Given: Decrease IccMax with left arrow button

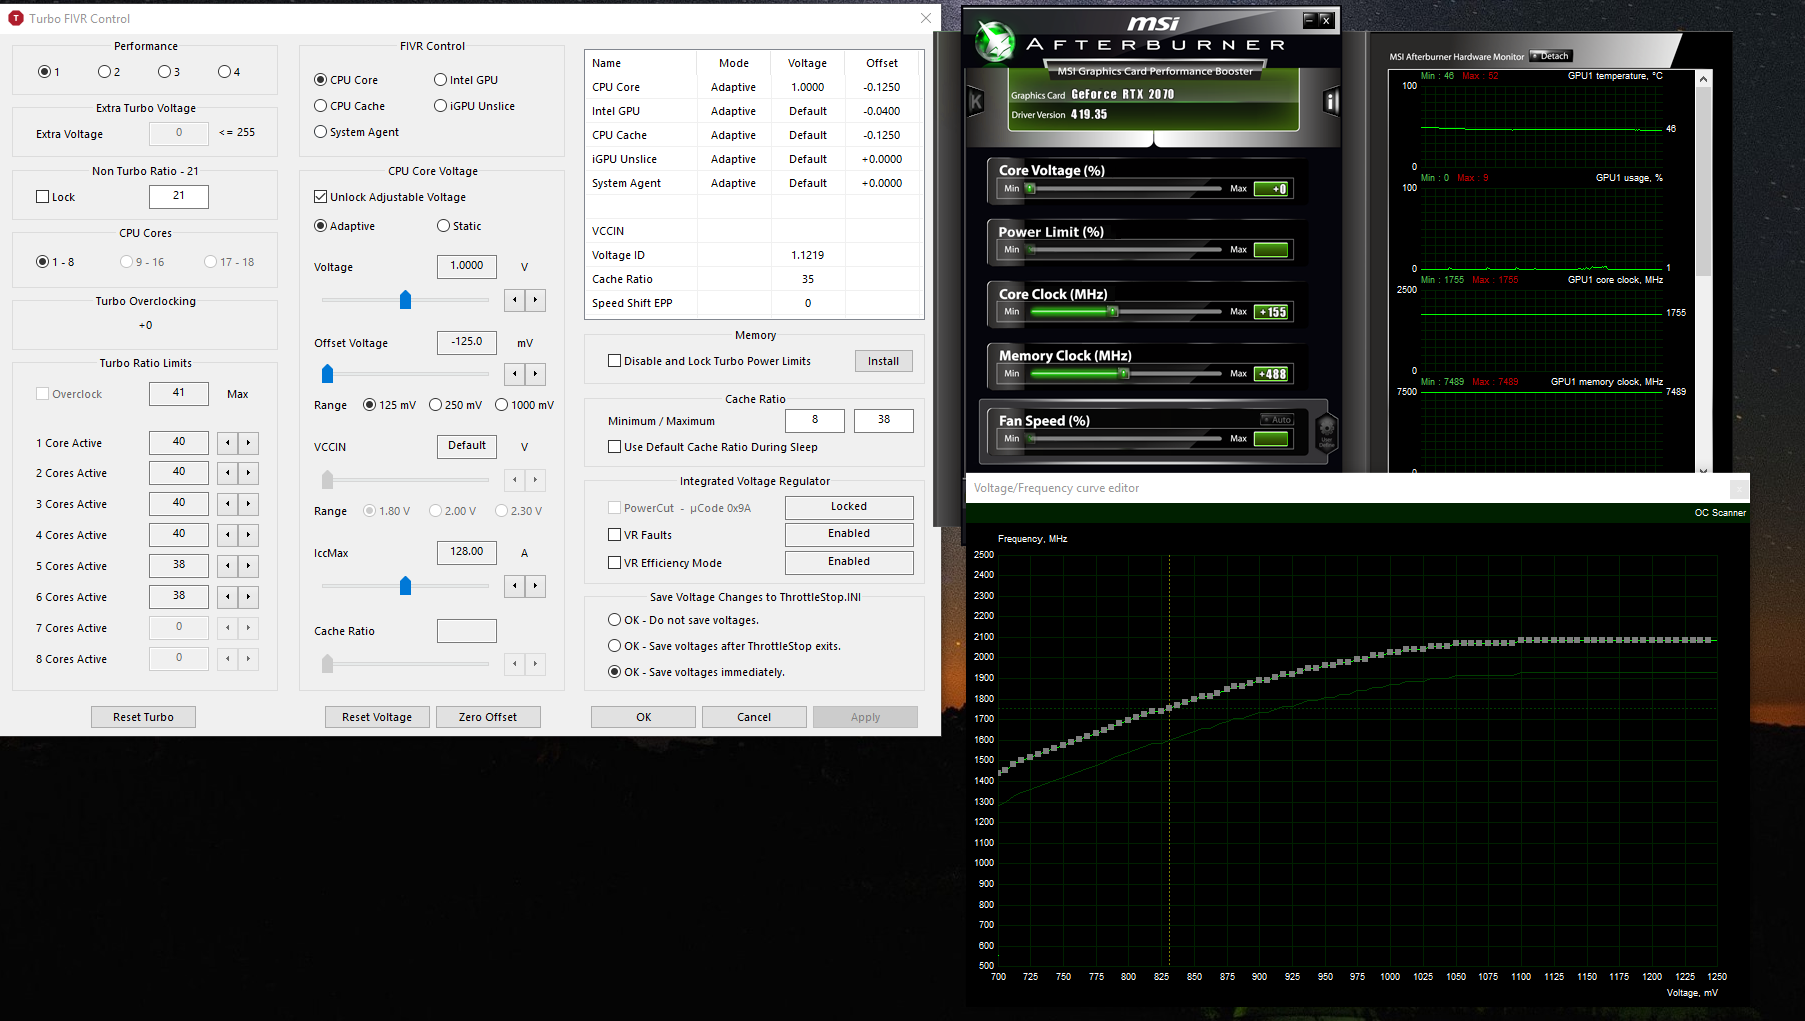Looking at the screenshot, I should tap(515, 586).
